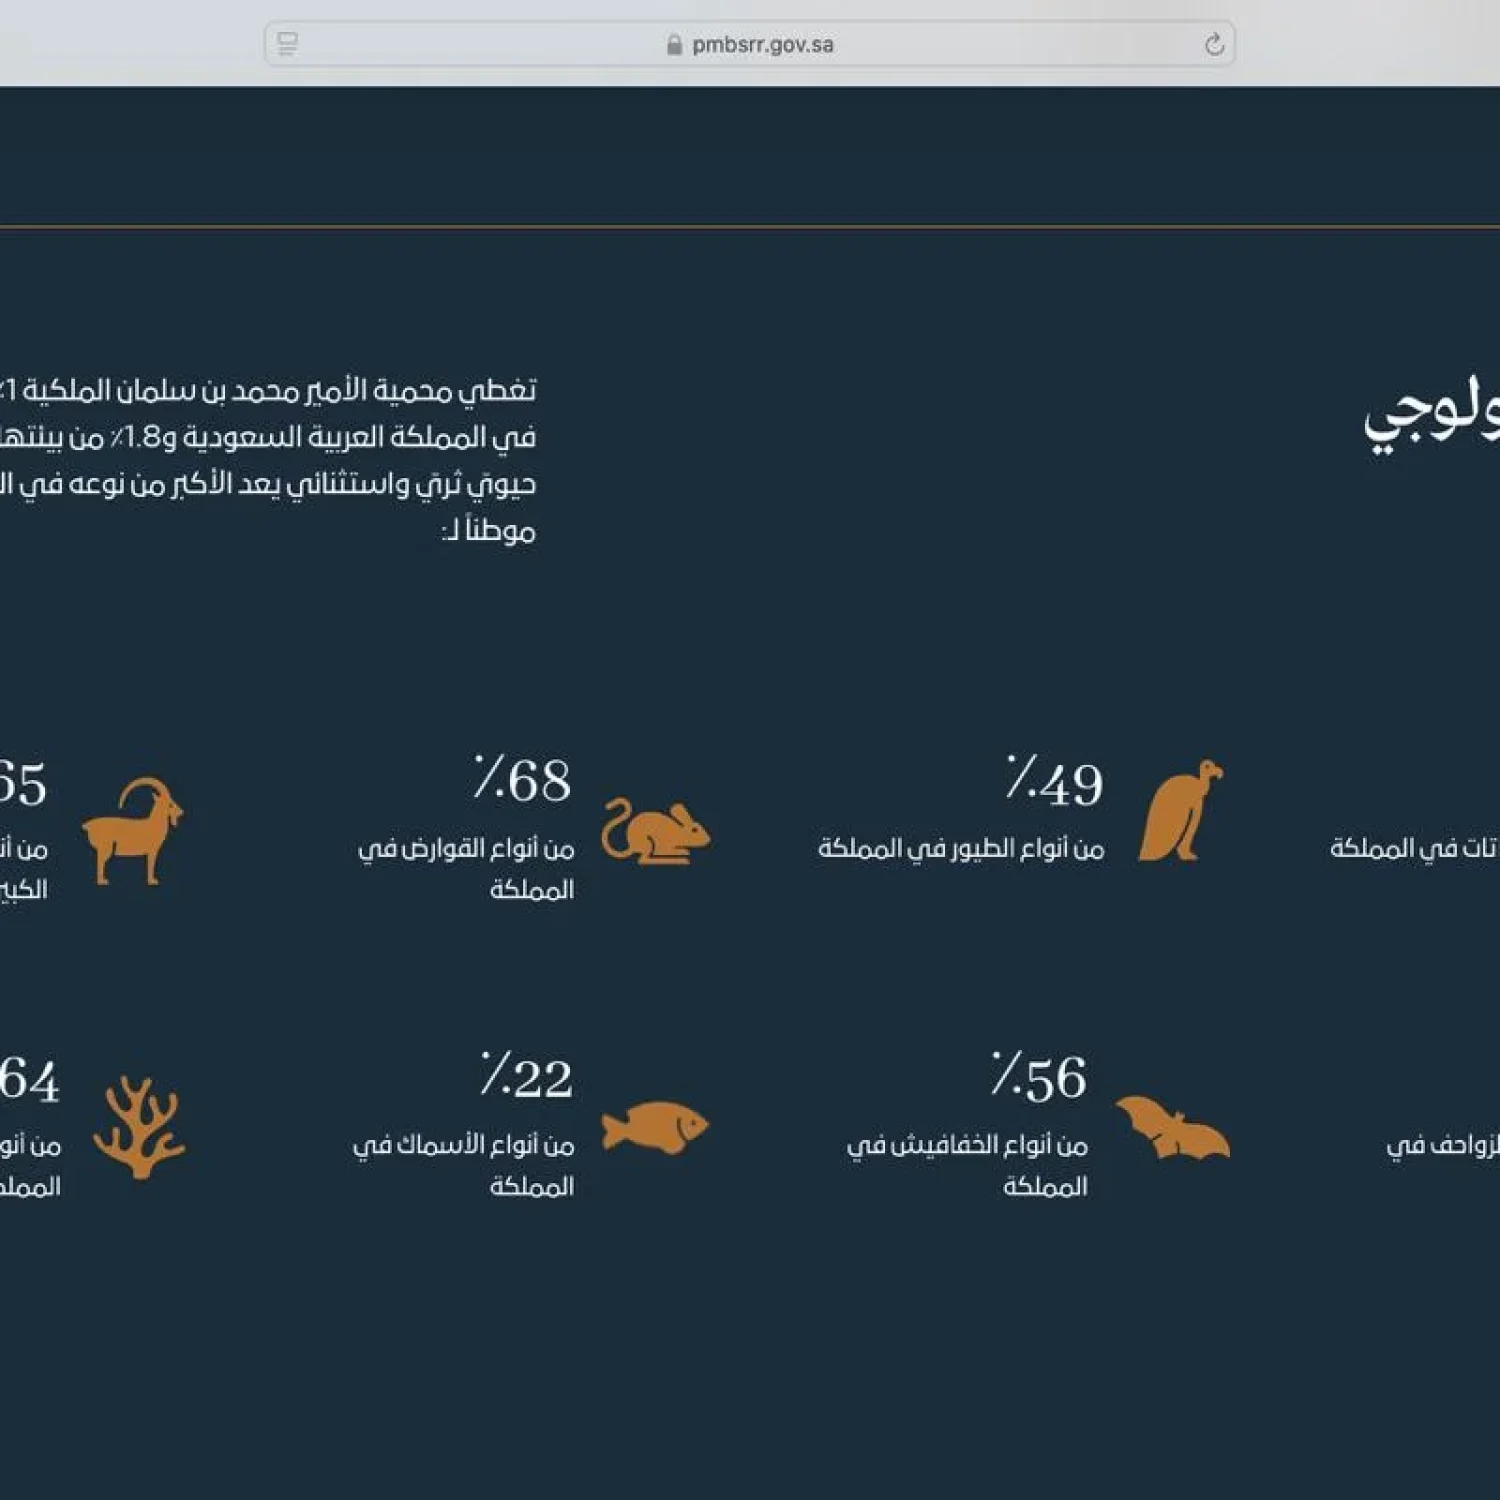Click the text 'موطناً لـ:'
Viewport: 1500px width, 1500px height.
tap(488, 530)
